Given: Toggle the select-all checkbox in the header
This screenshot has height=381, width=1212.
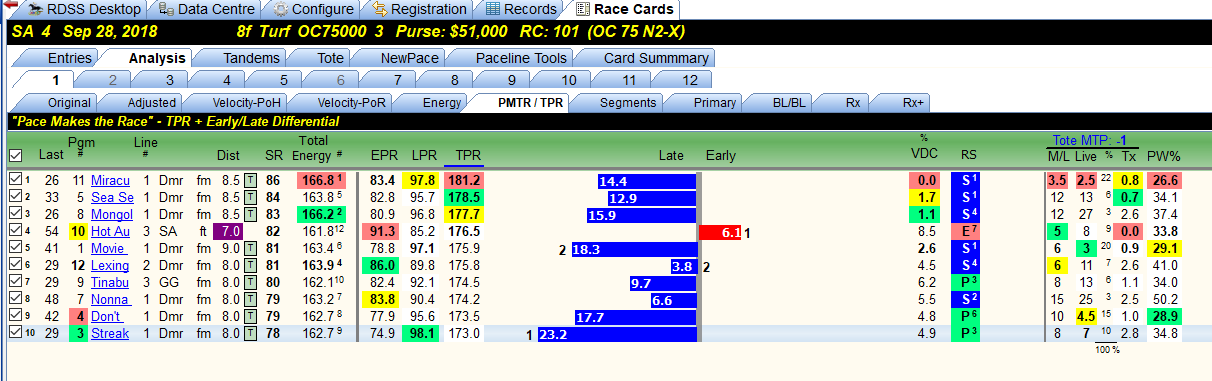Looking at the screenshot, I should pos(14,156).
